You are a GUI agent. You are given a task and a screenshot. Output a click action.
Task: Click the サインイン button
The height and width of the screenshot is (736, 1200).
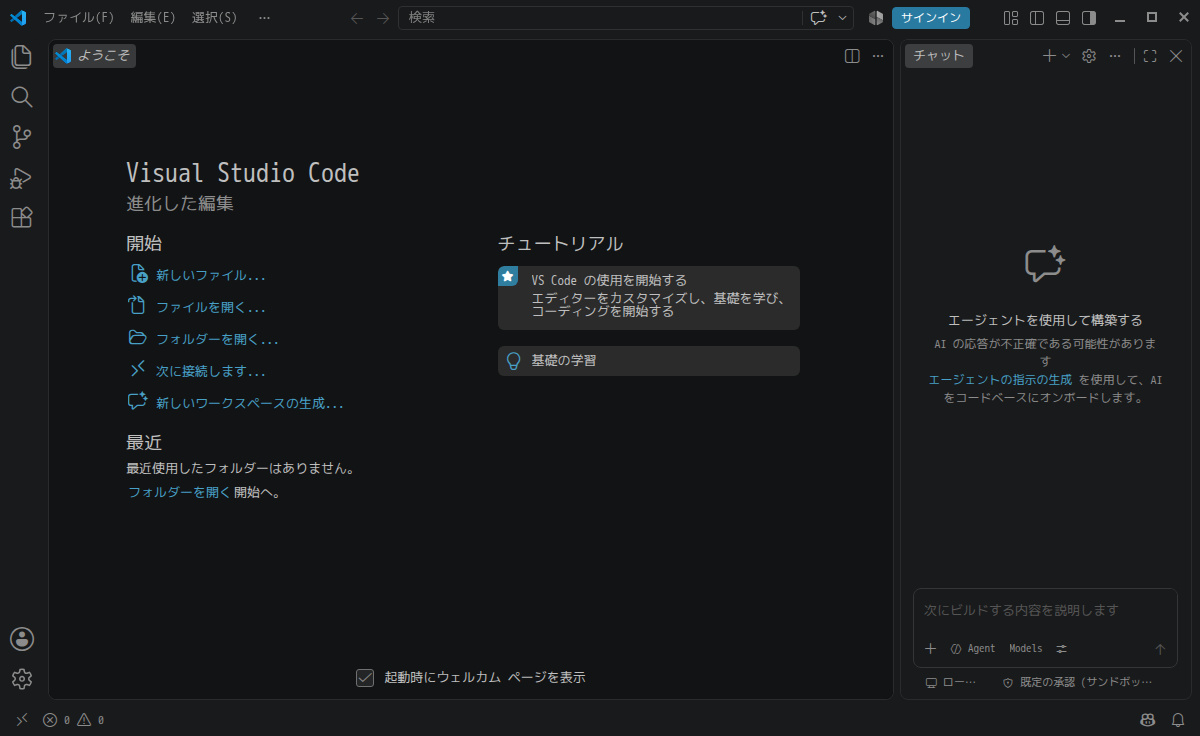[x=931, y=18]
